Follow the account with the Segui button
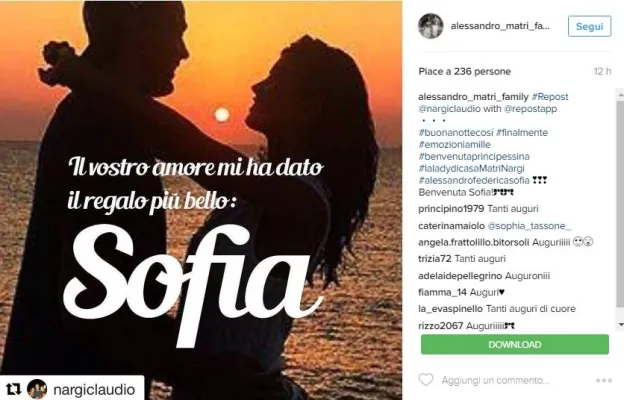Screen dimensions: 624x400 click(x=589, y=26)
